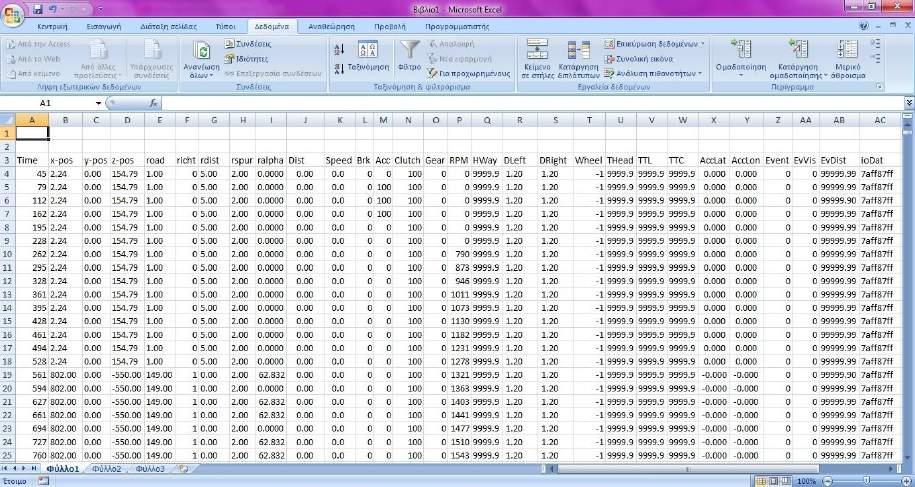The image size is (915, 487).
Task: Open Ανάλυση πιθανοτήτων what-if menu
Action: (x=653, y=74)
